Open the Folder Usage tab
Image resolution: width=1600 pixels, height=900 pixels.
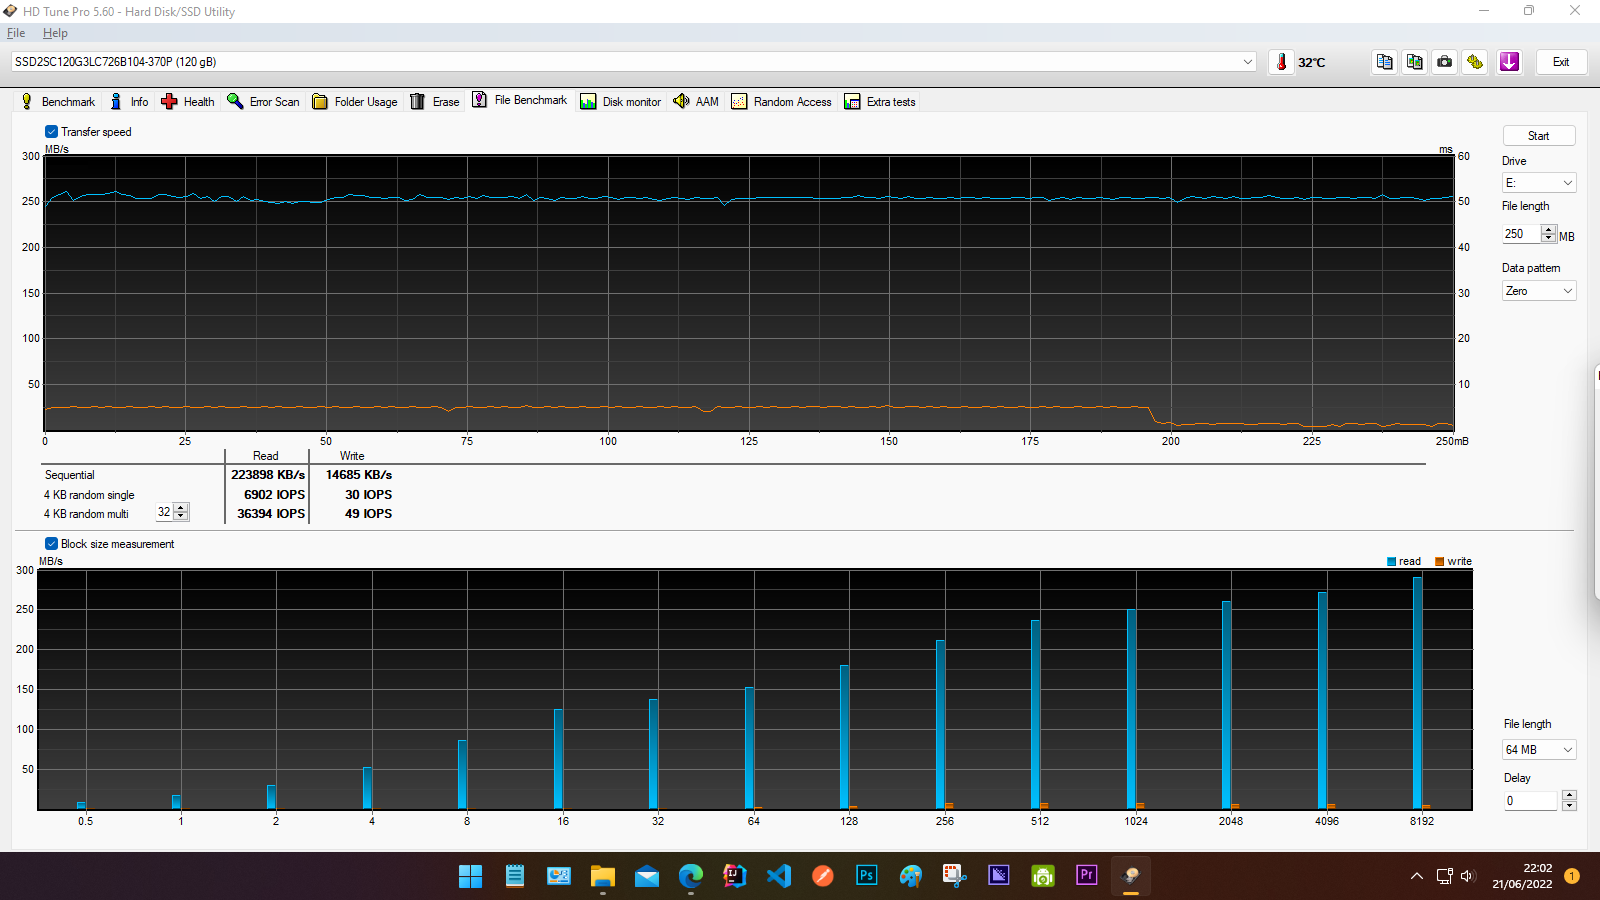click(355, 101)
